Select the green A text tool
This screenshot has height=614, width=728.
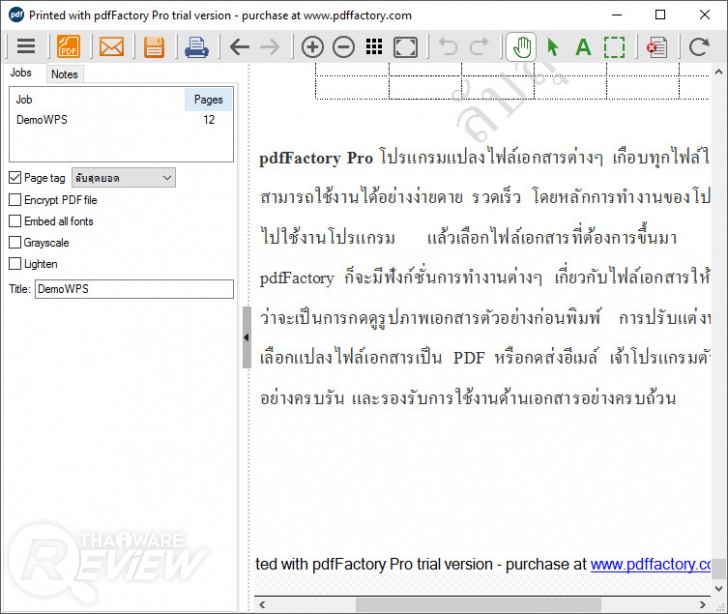[x=583, y=47]
